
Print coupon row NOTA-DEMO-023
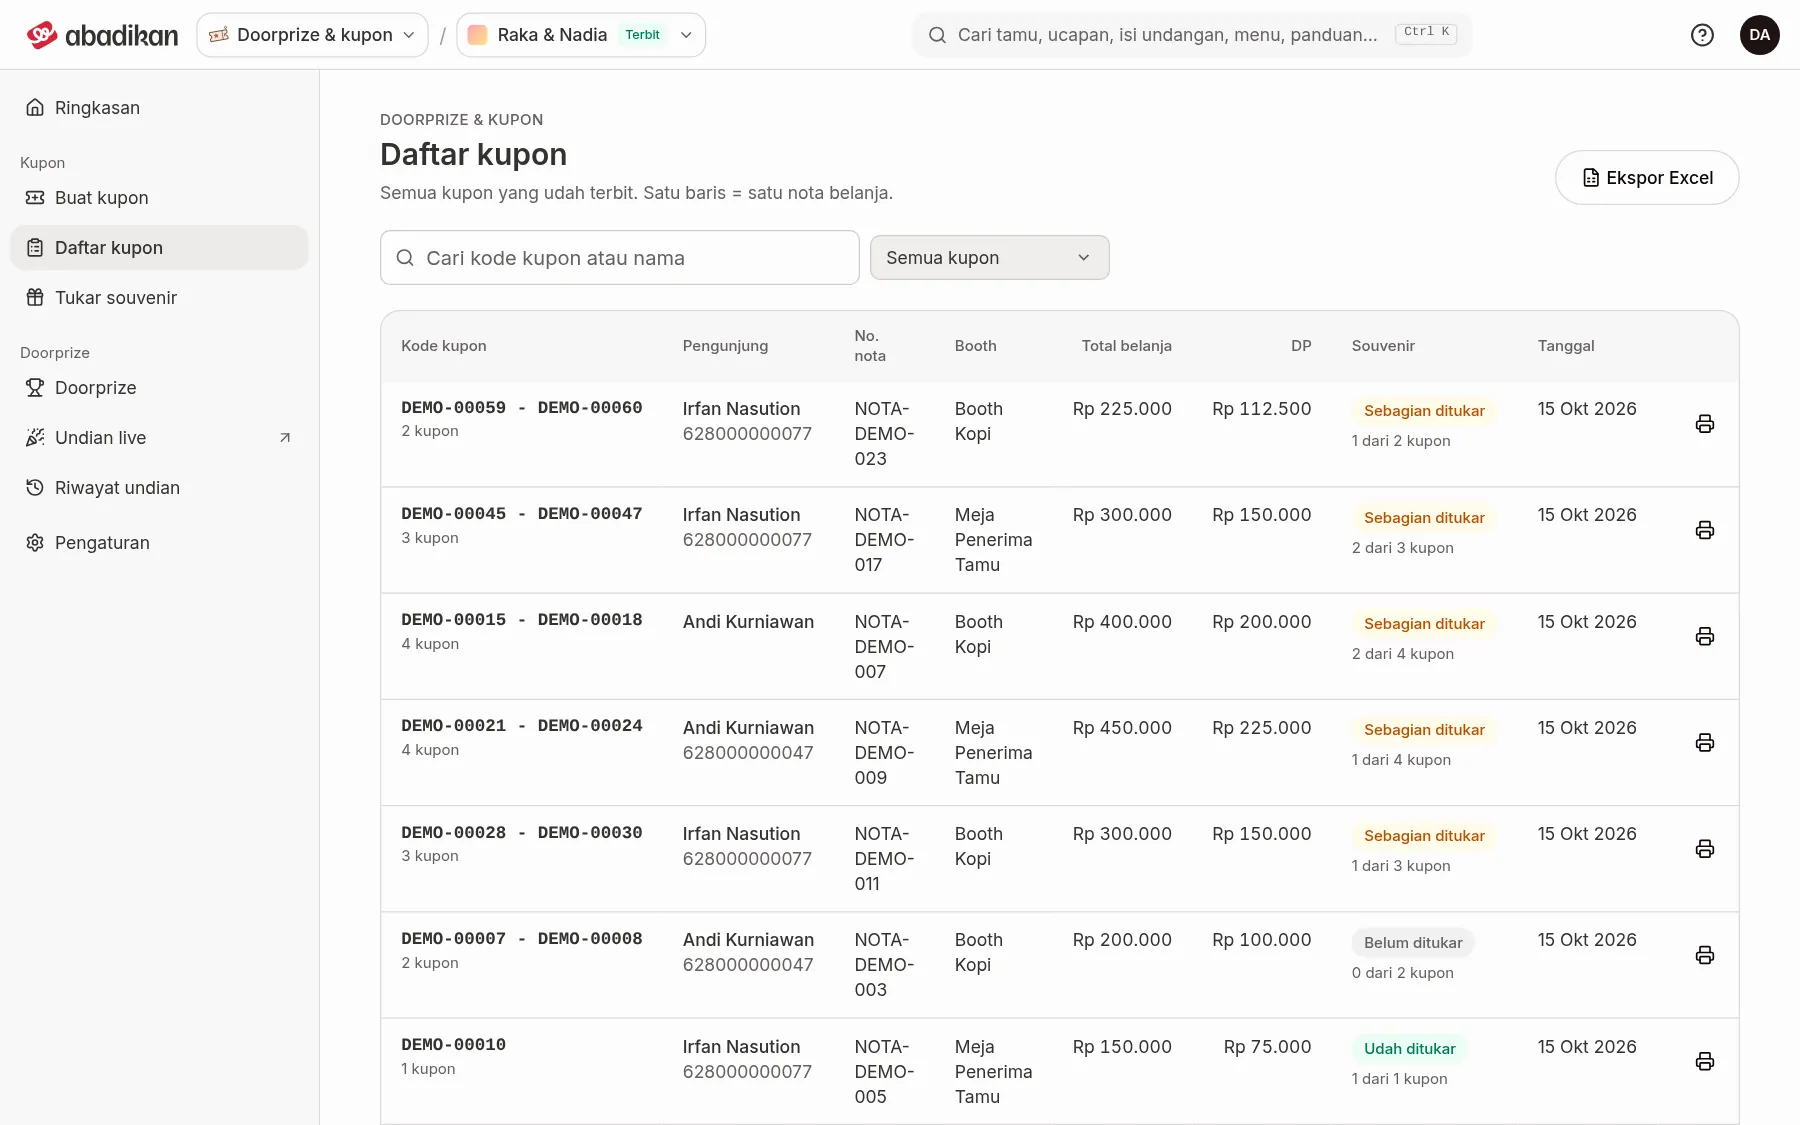pos(1705,424)
